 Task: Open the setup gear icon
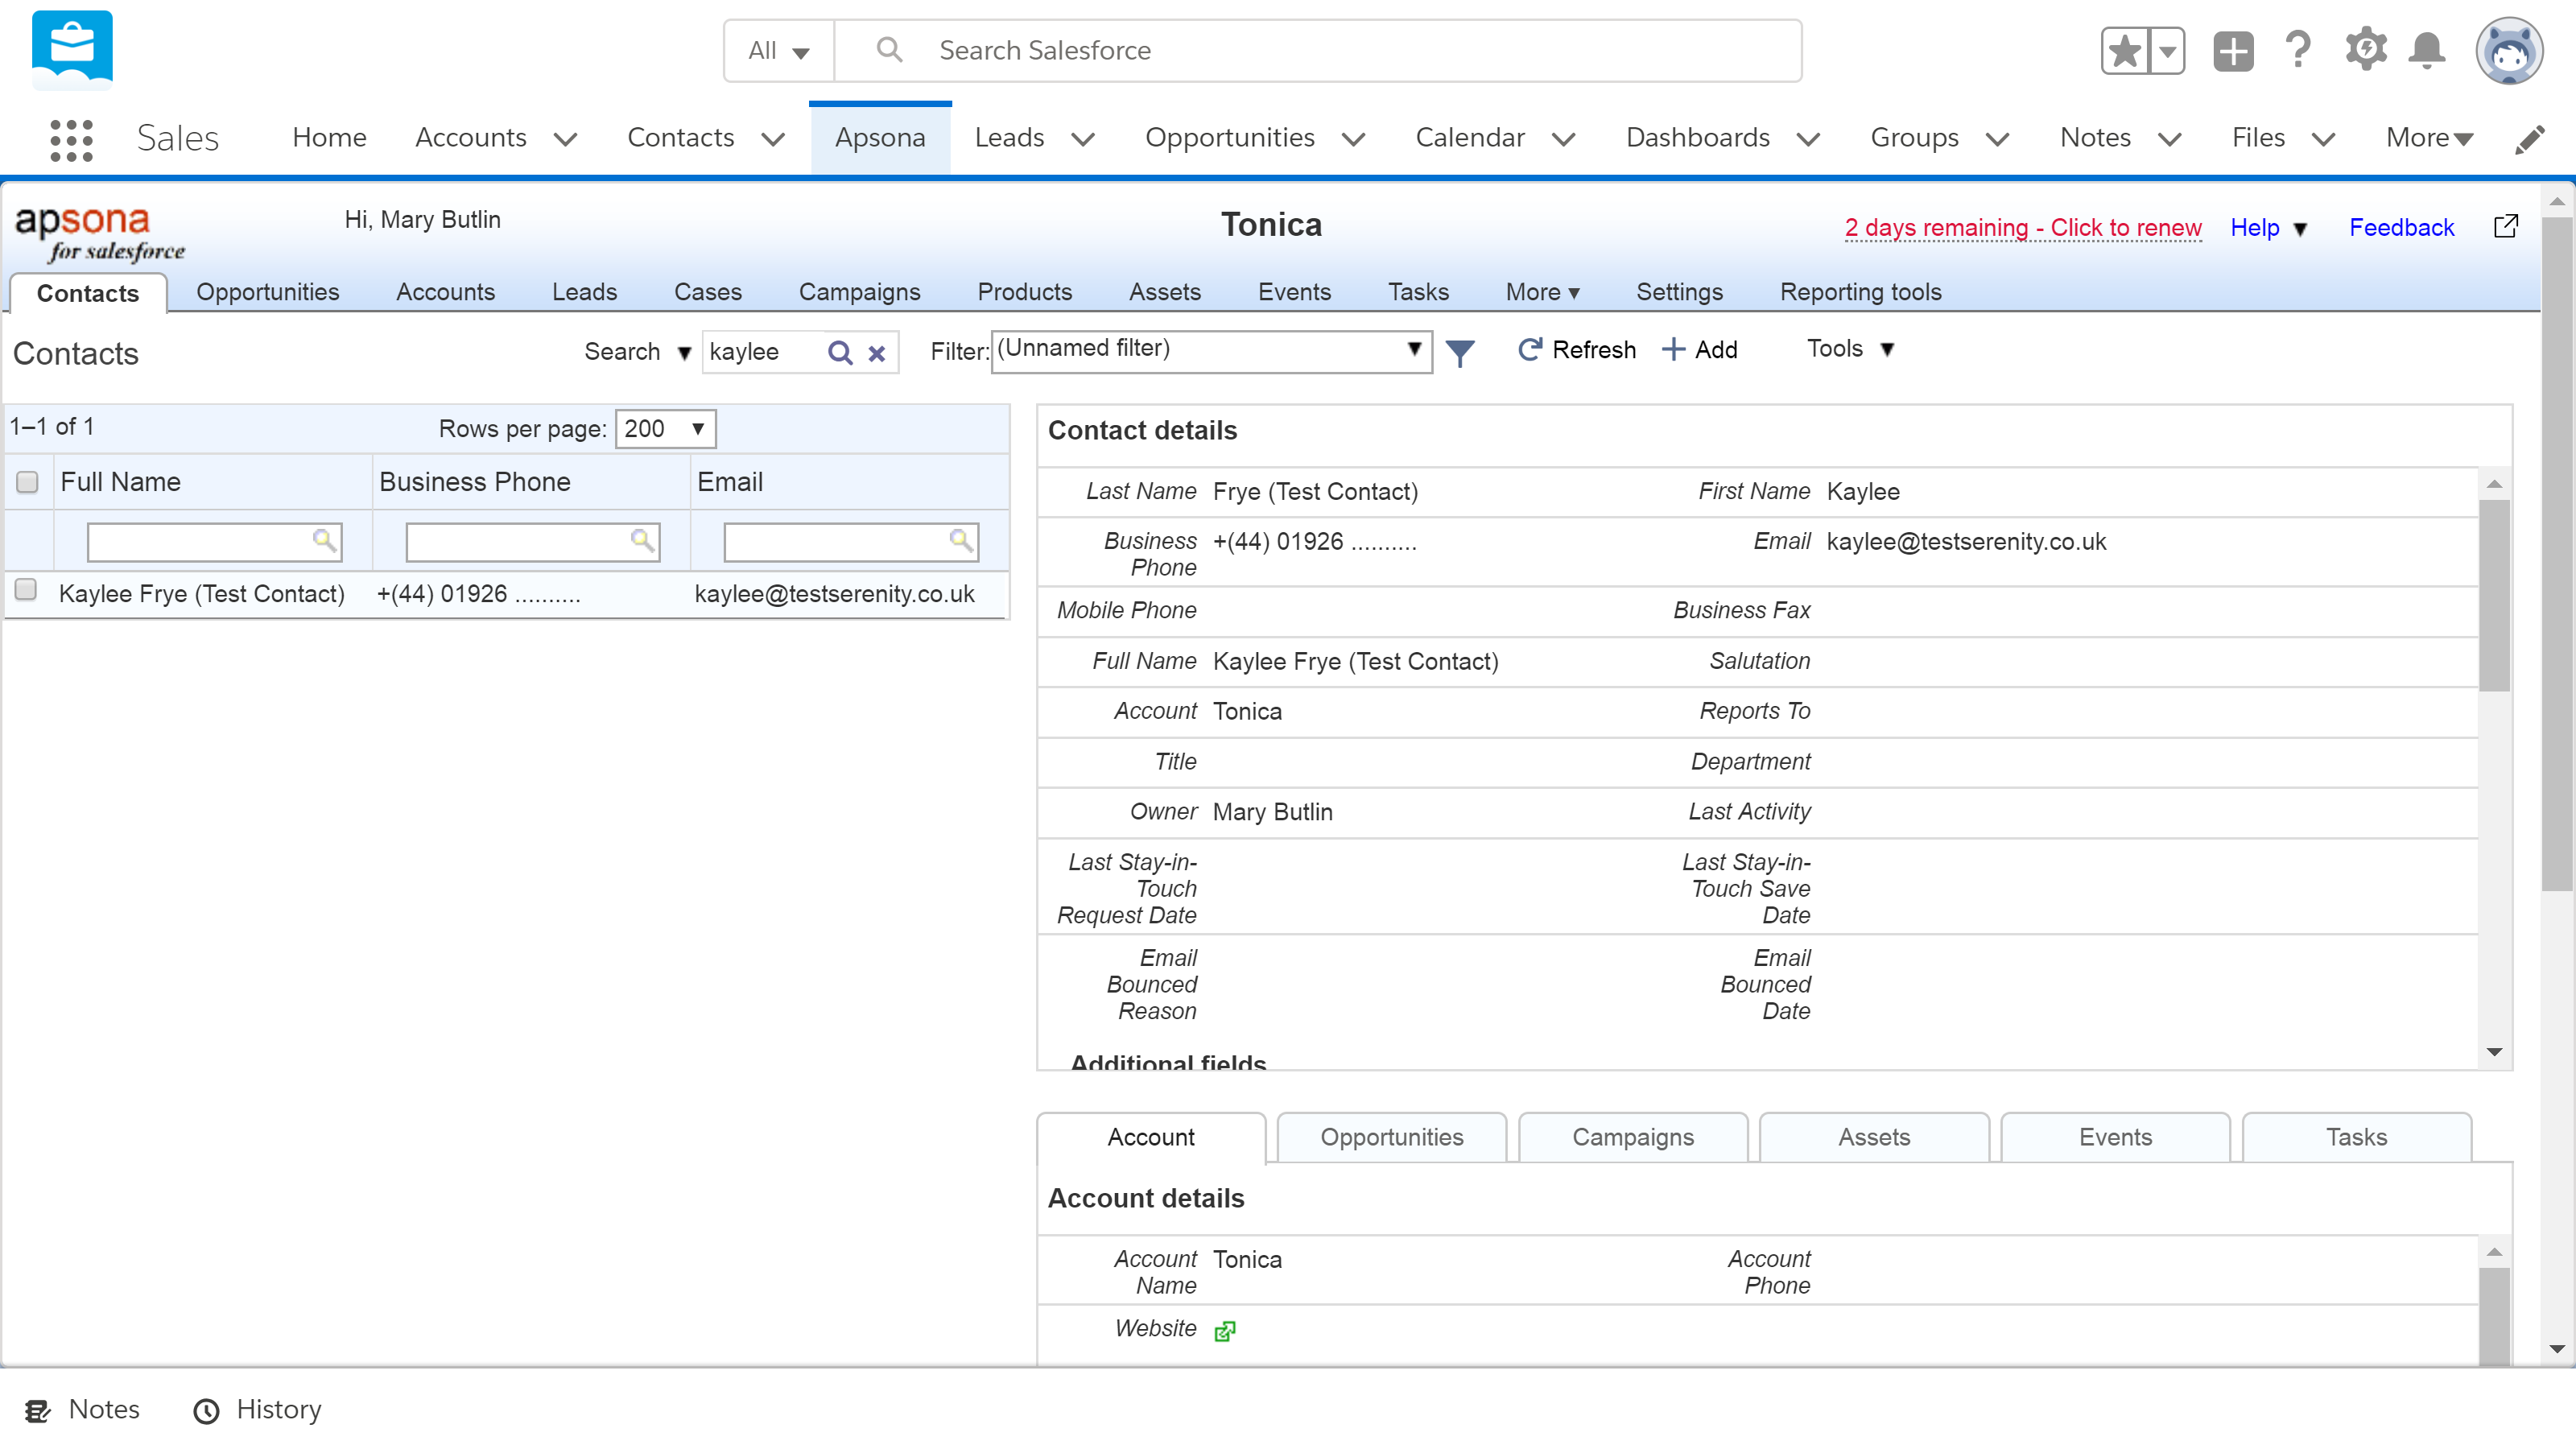coord(2366,50)
